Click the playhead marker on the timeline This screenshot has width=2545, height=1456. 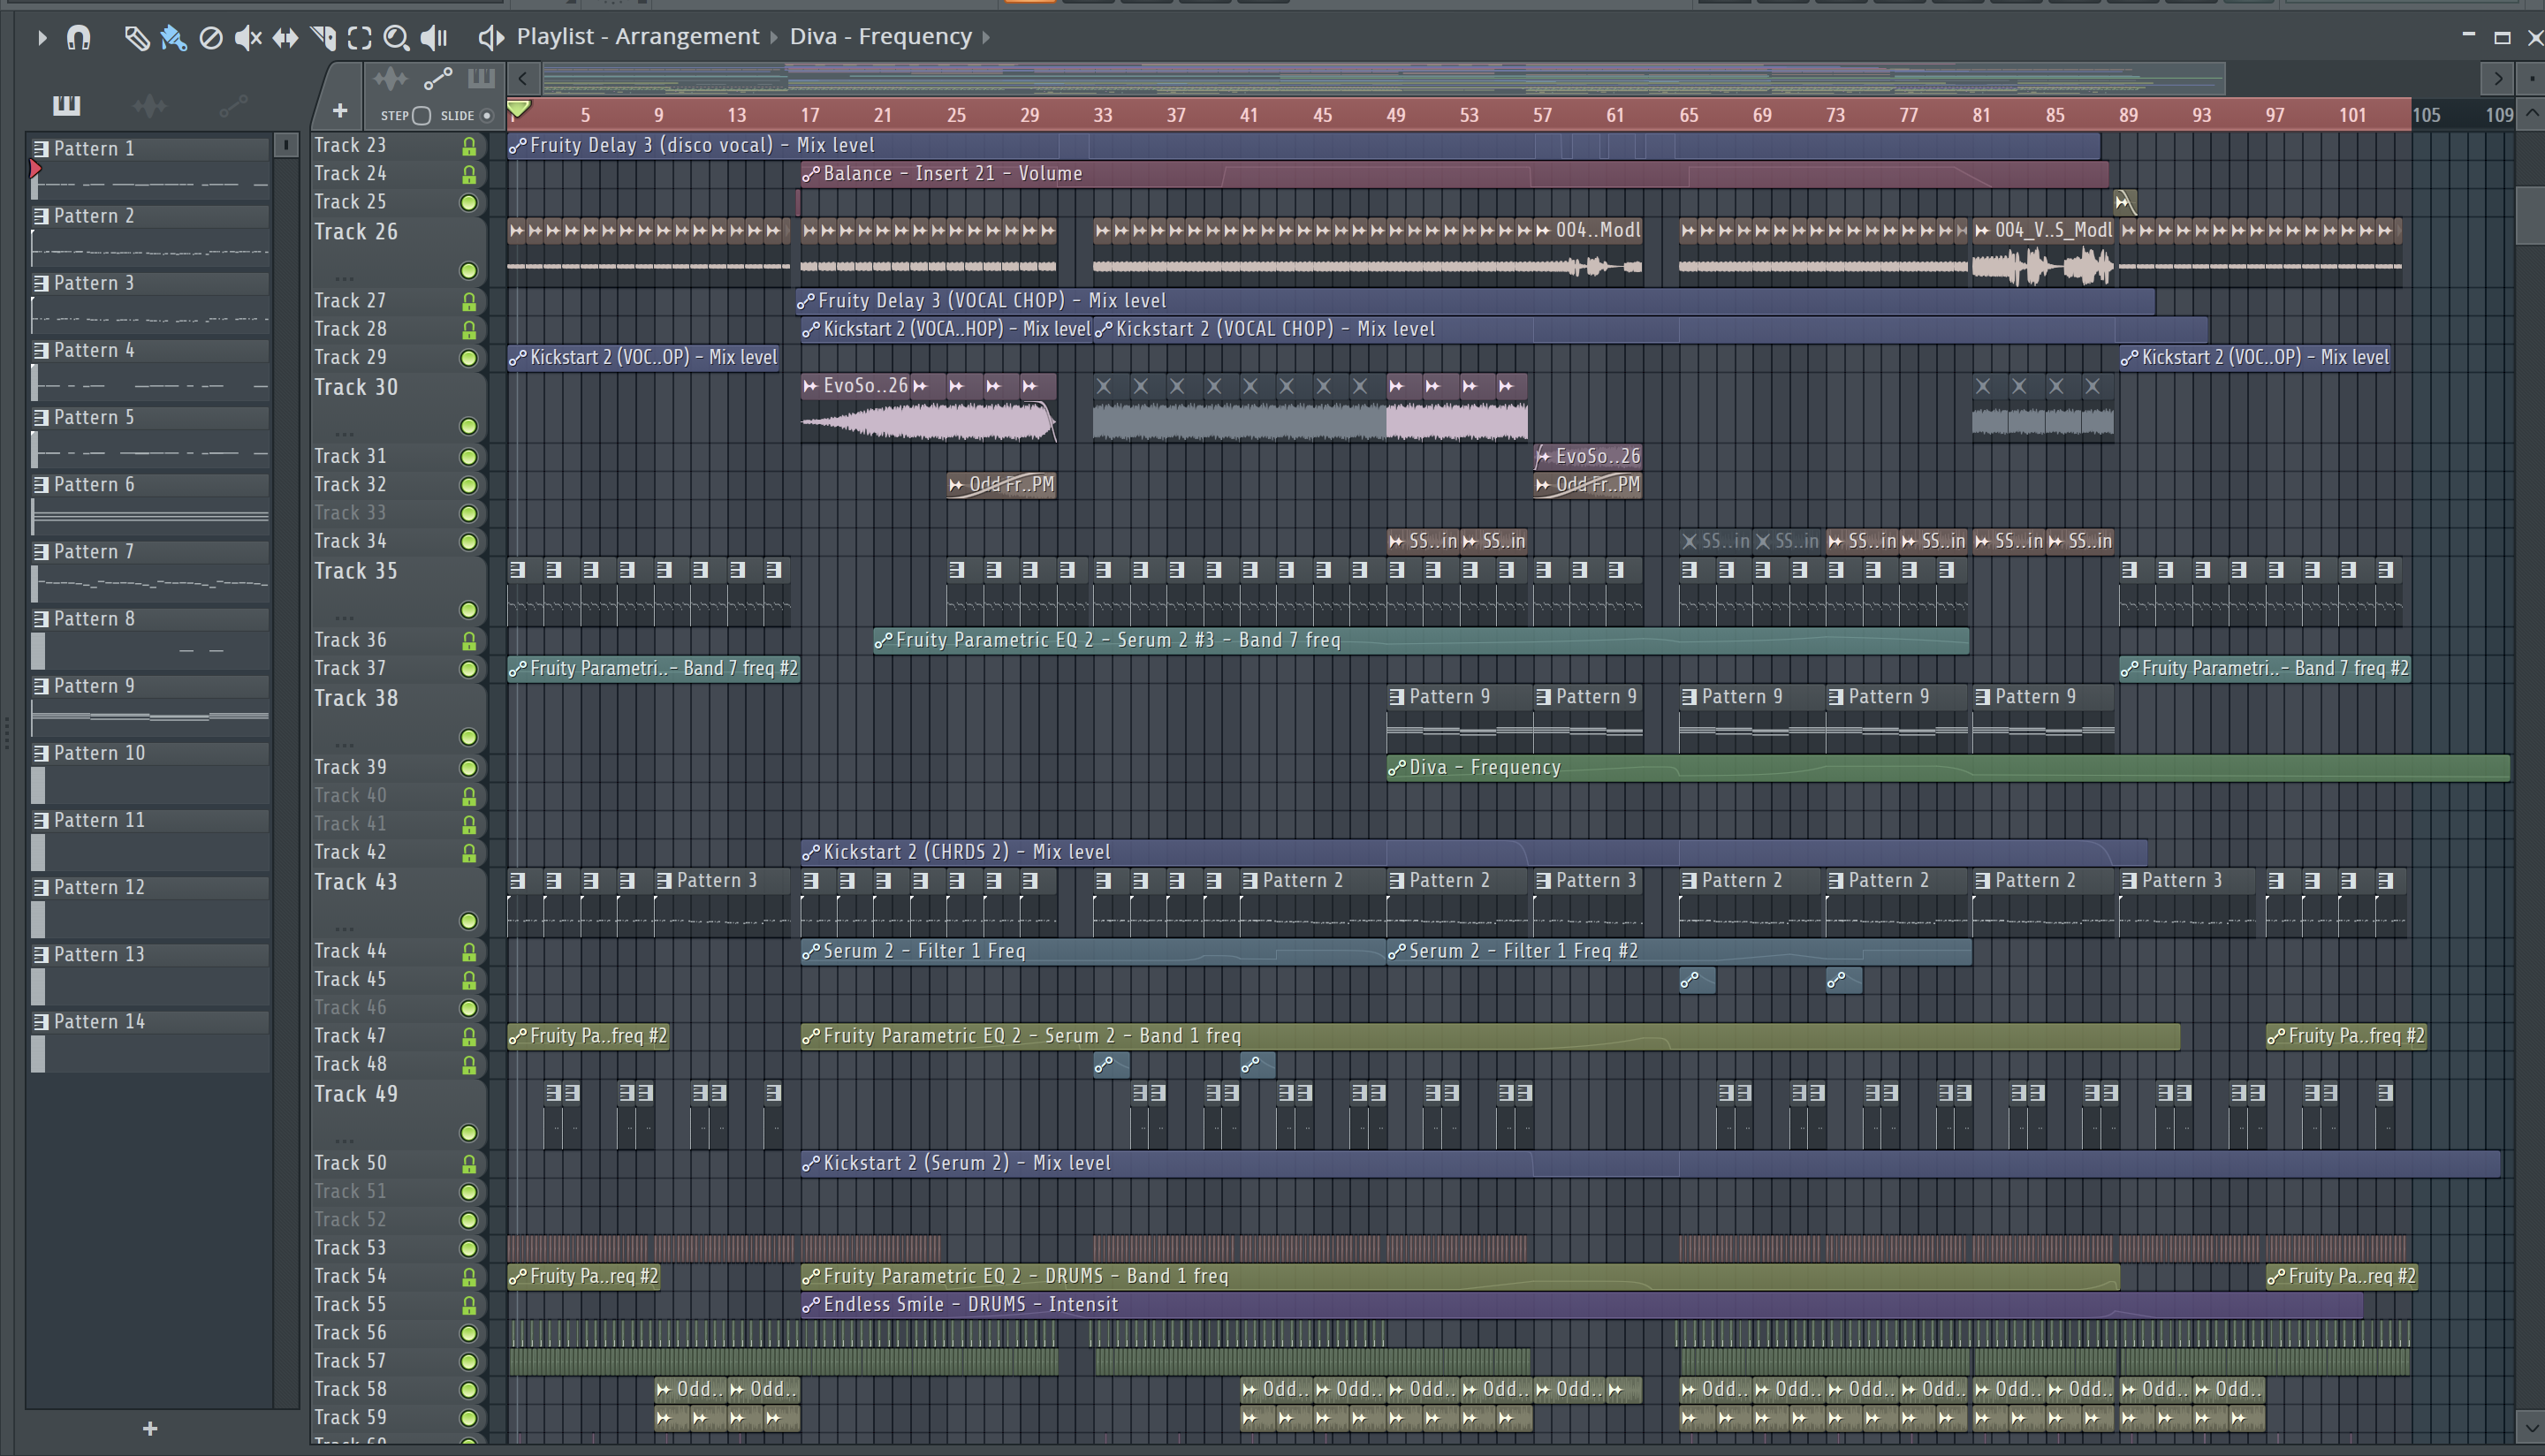click(519, 109)
